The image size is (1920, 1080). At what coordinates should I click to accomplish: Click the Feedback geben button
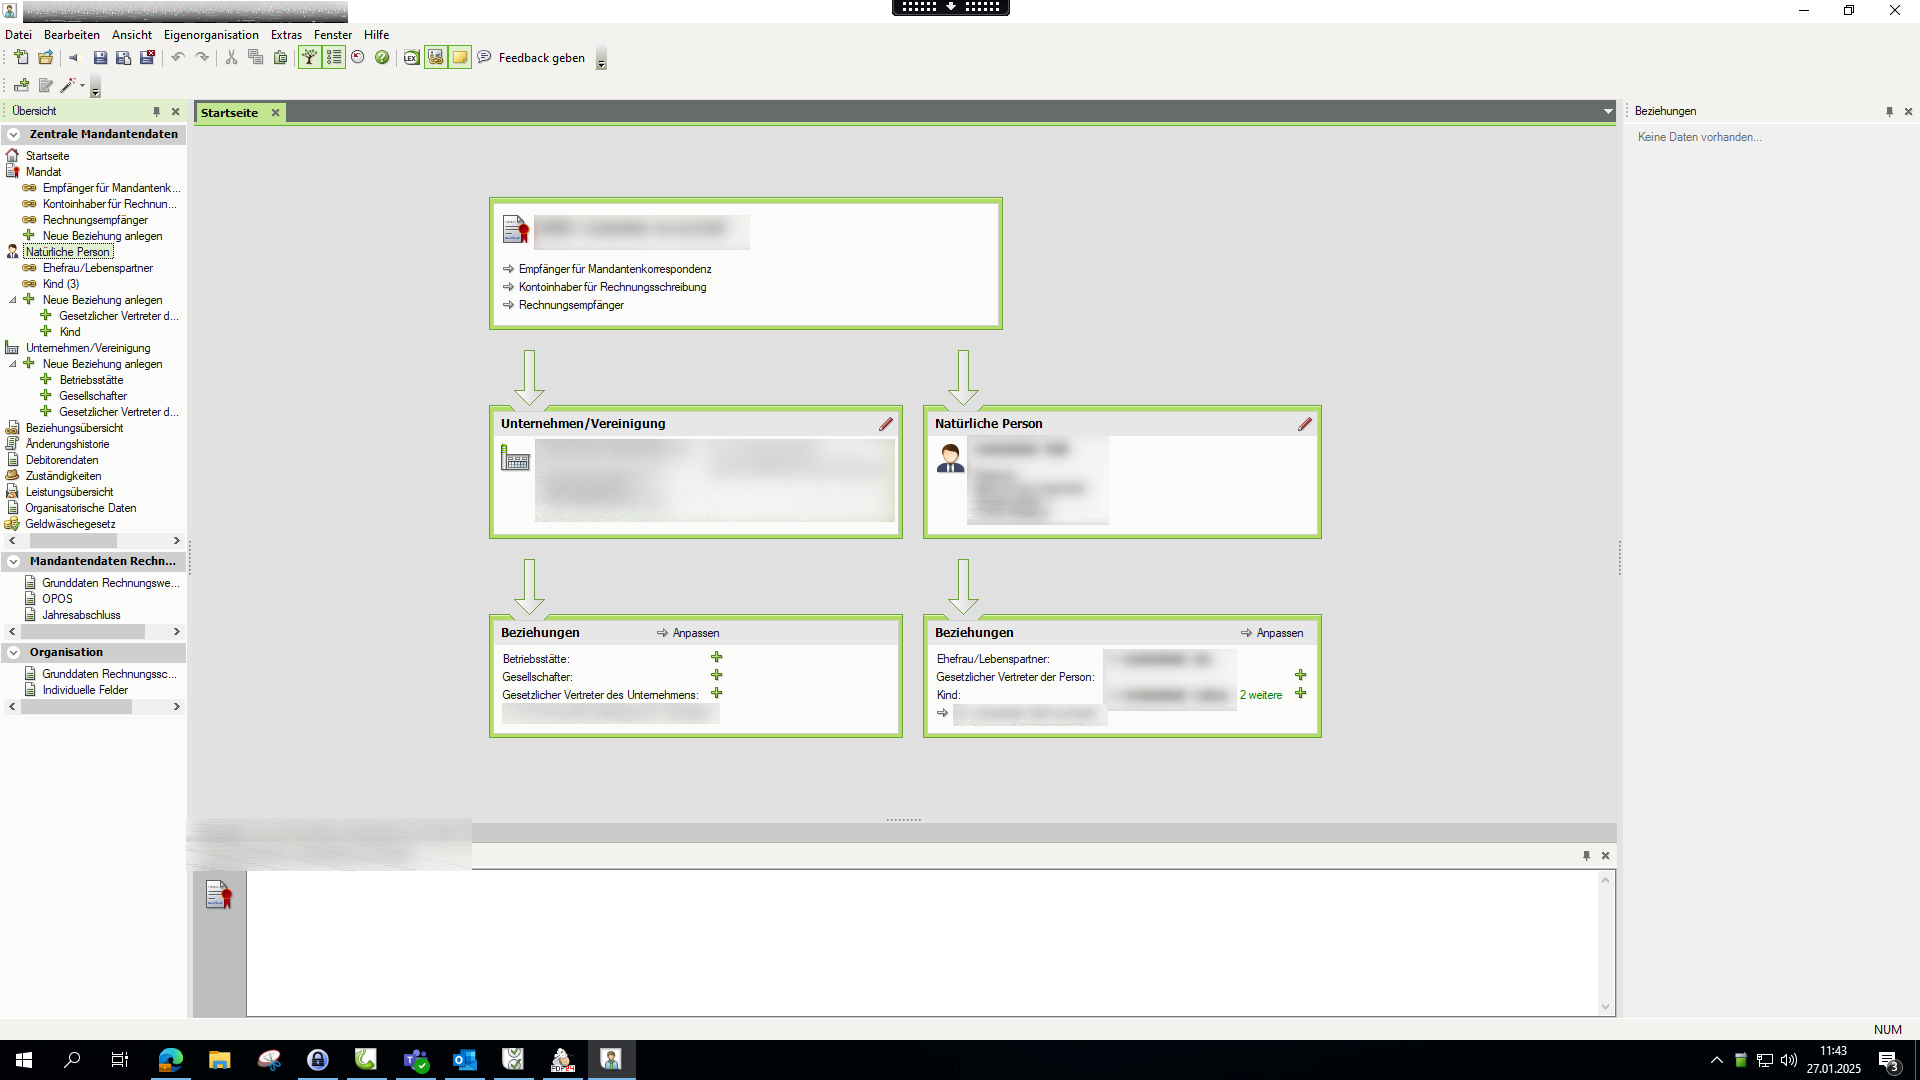click(541, 58)
